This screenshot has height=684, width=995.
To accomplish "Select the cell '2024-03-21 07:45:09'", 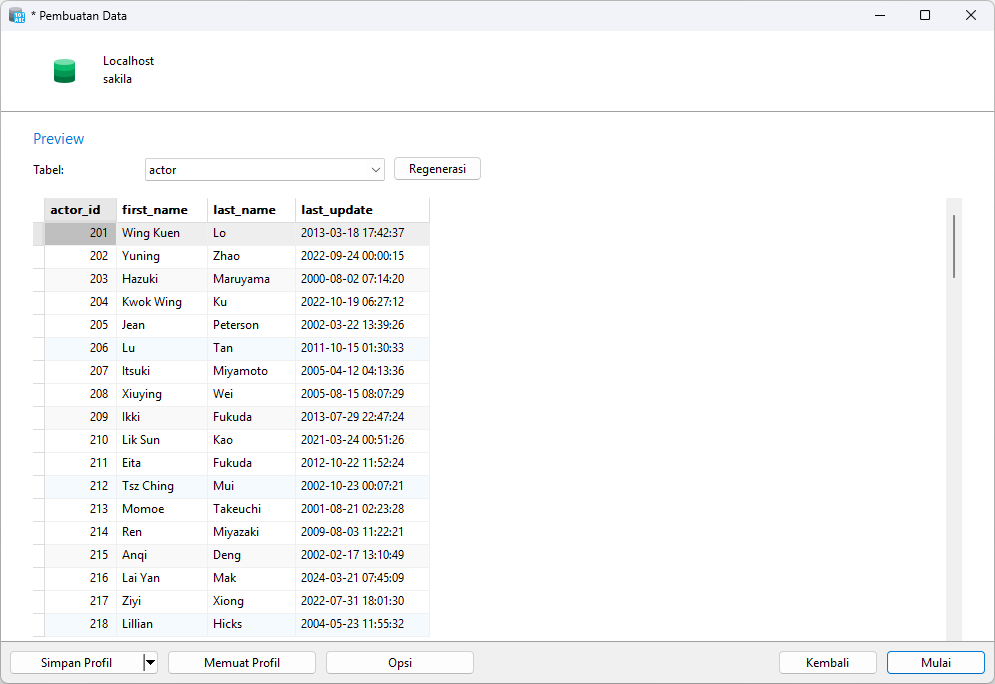I will (x=362, y=578).
